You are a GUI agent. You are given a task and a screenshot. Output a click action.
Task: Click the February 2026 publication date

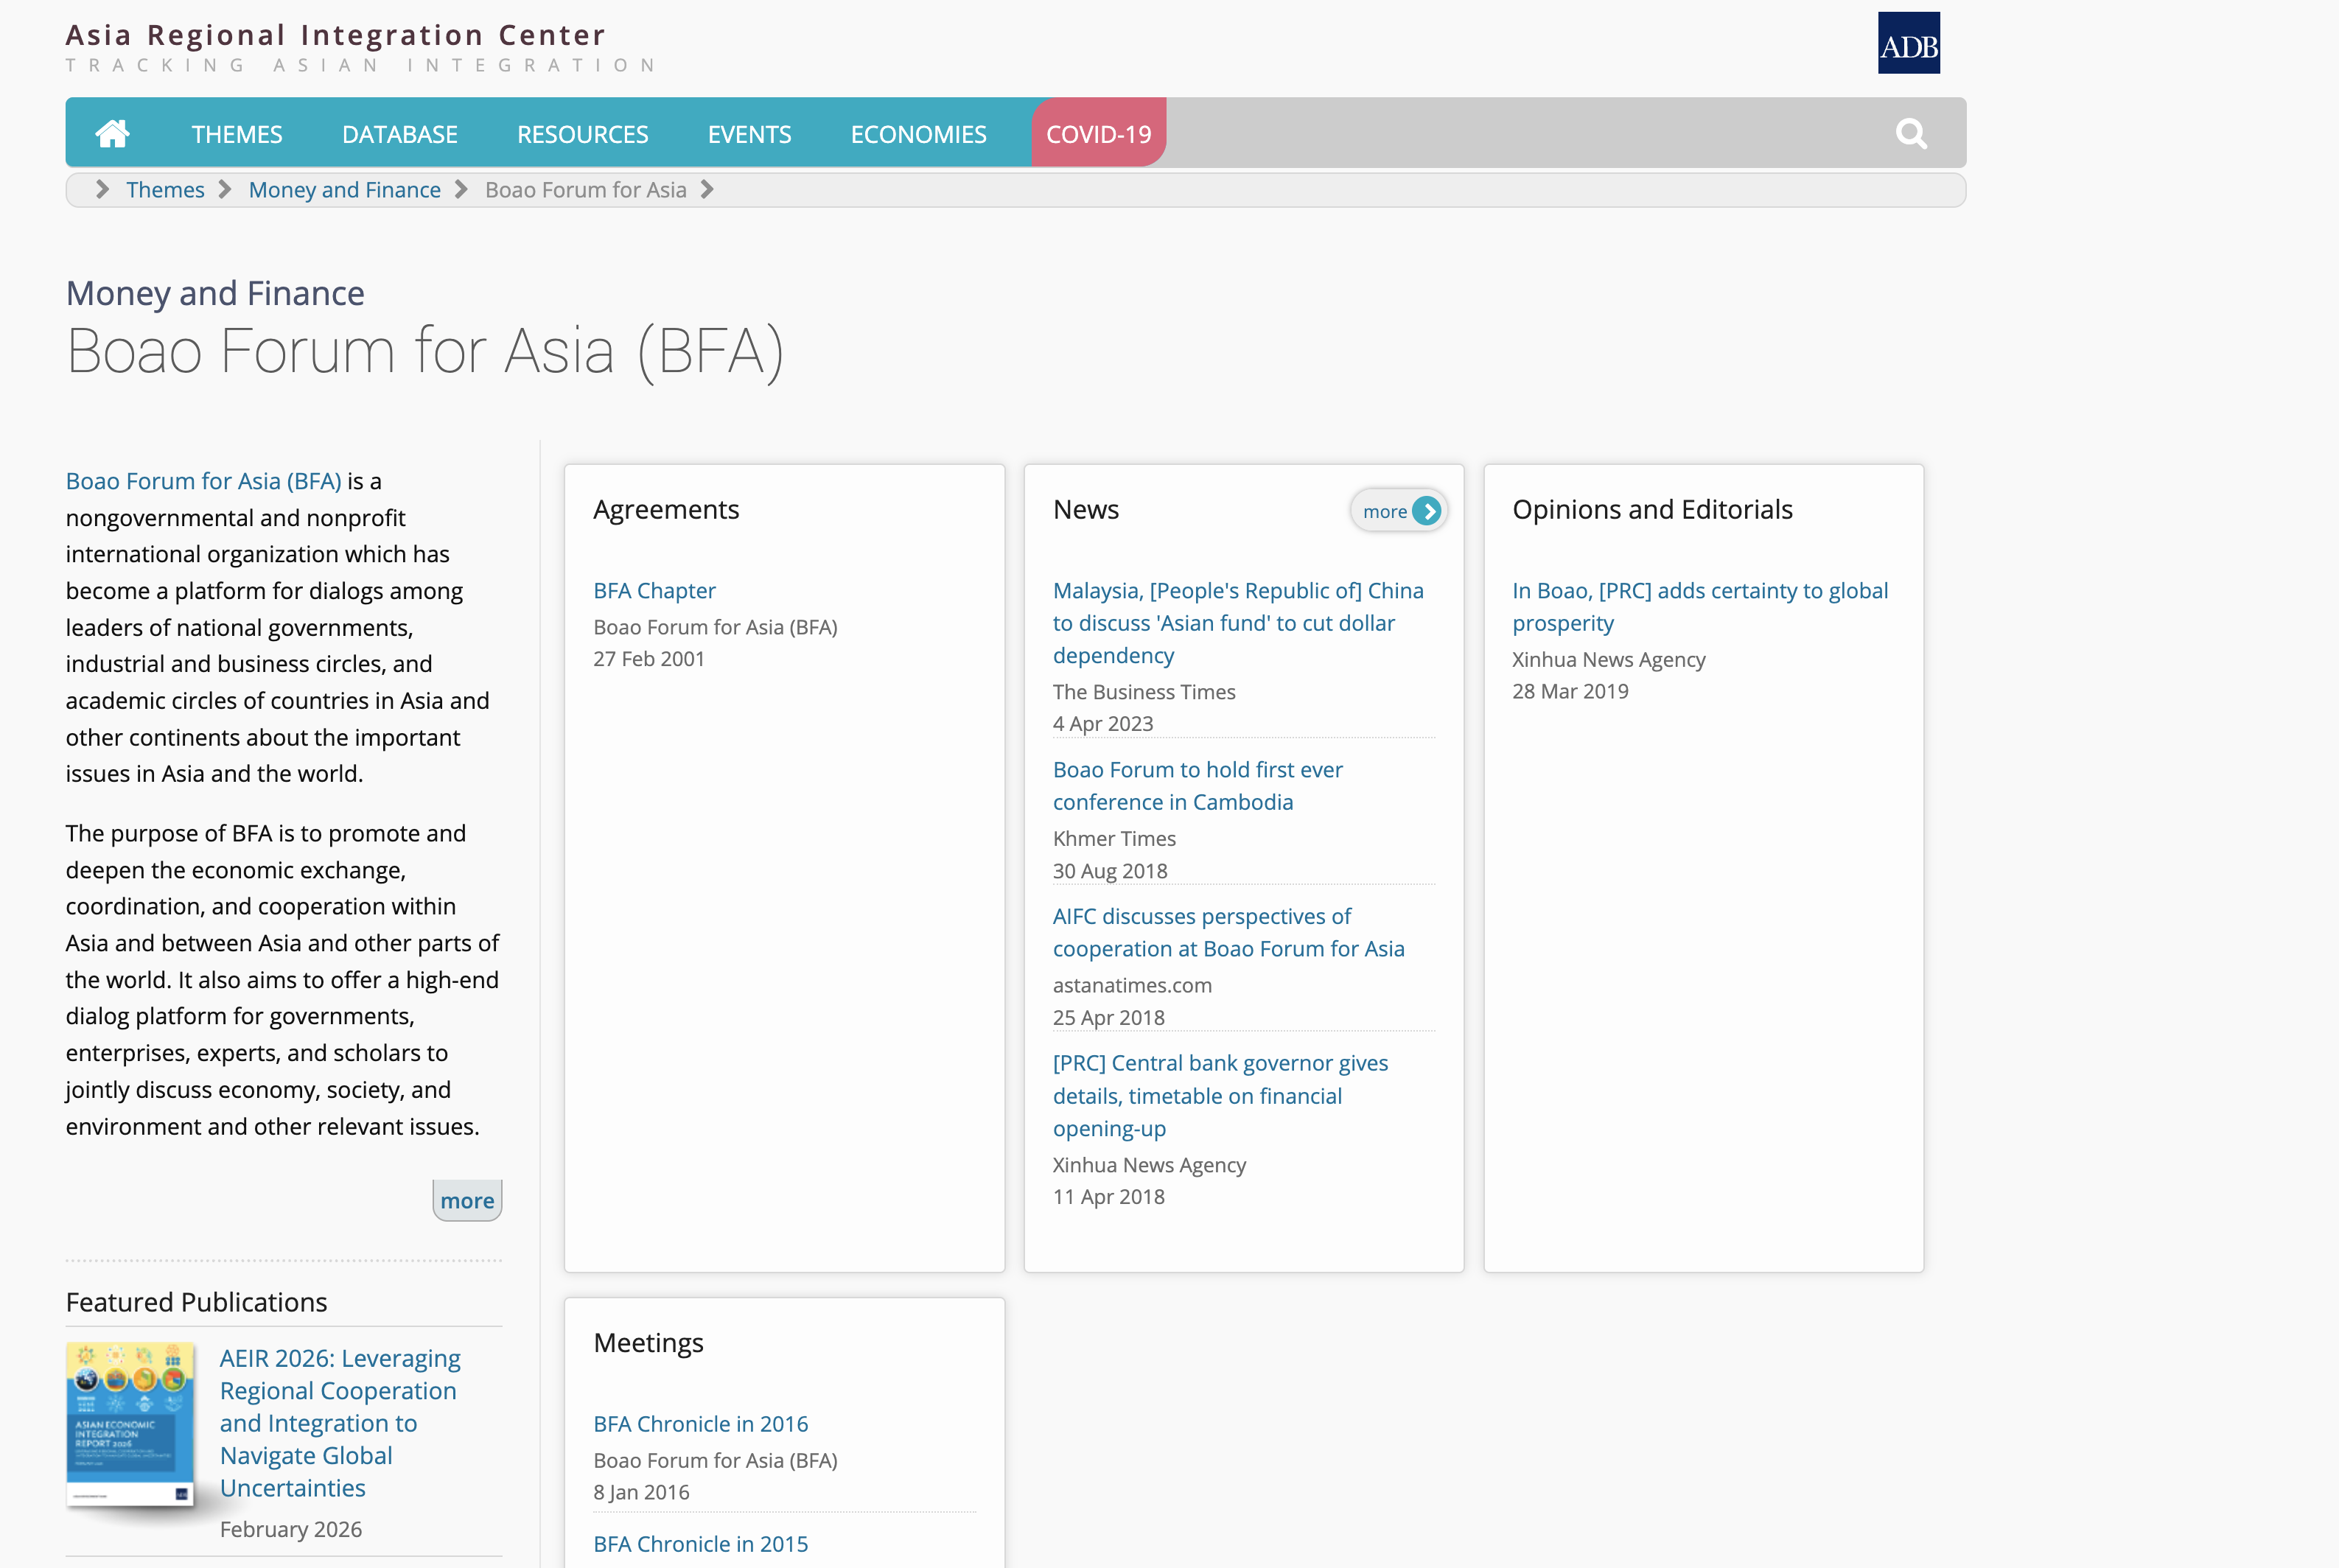click(291, 1529)
